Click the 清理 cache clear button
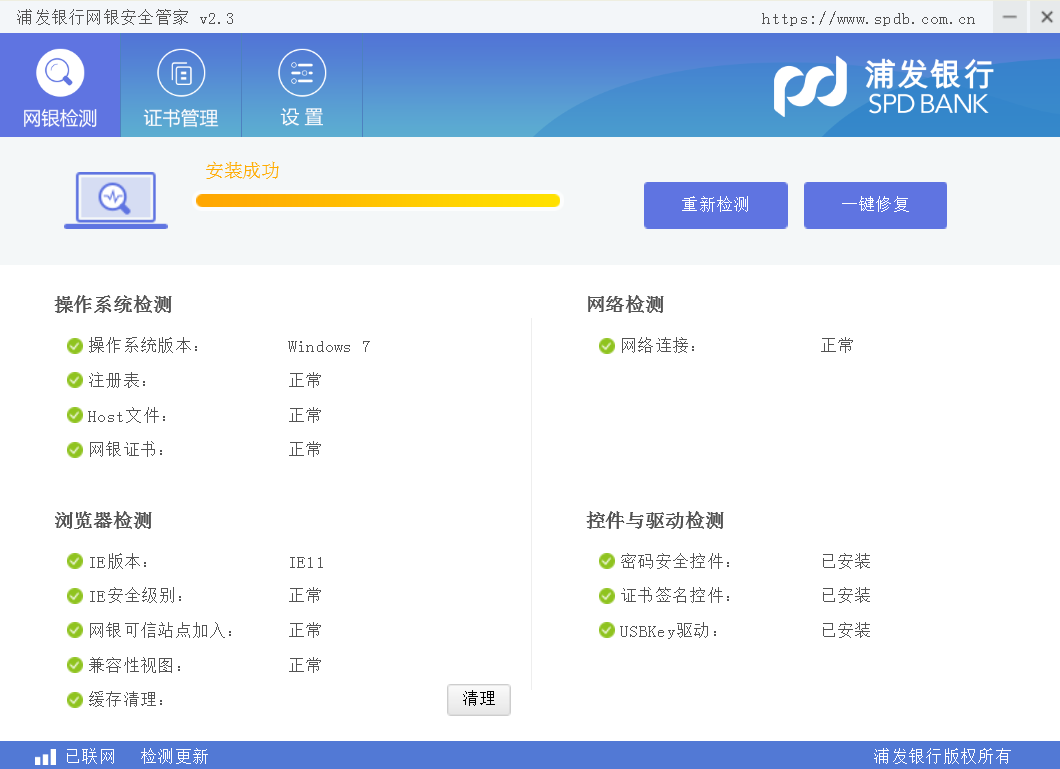1060x769 pixels. (x=478, y=700)
